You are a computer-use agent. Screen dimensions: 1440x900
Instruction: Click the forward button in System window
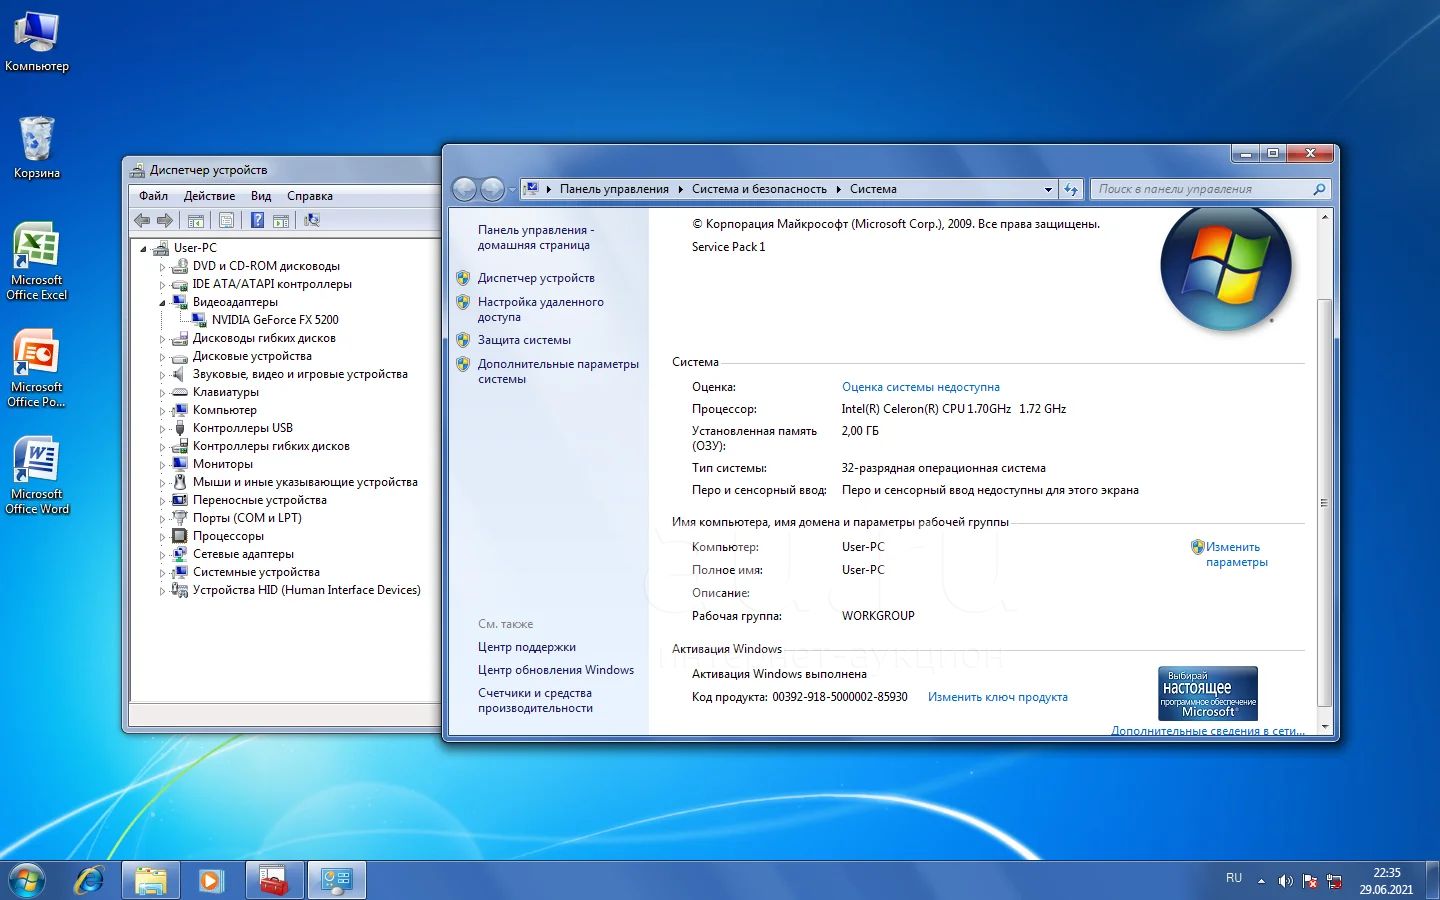click(493, 188)
